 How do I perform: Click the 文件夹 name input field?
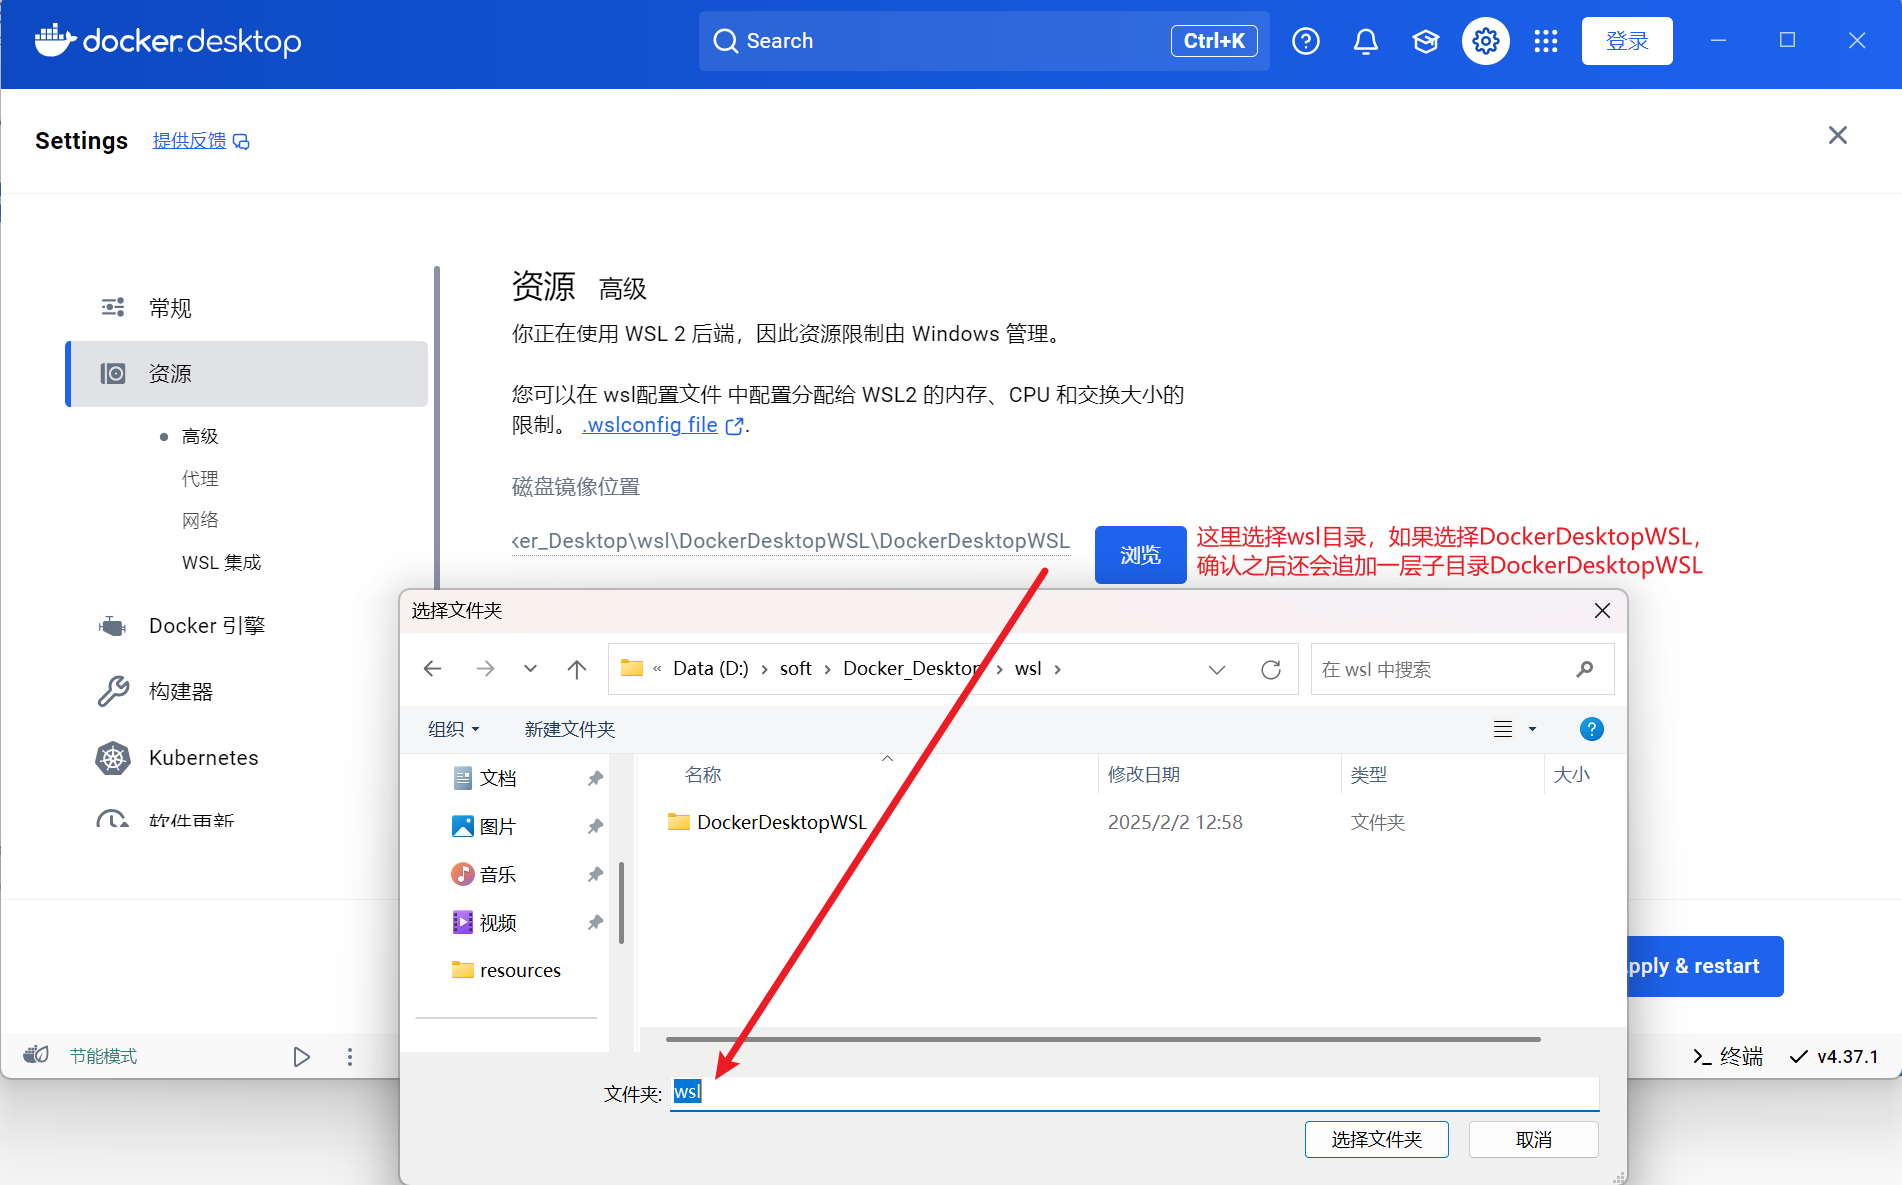pos(1134,1093)
